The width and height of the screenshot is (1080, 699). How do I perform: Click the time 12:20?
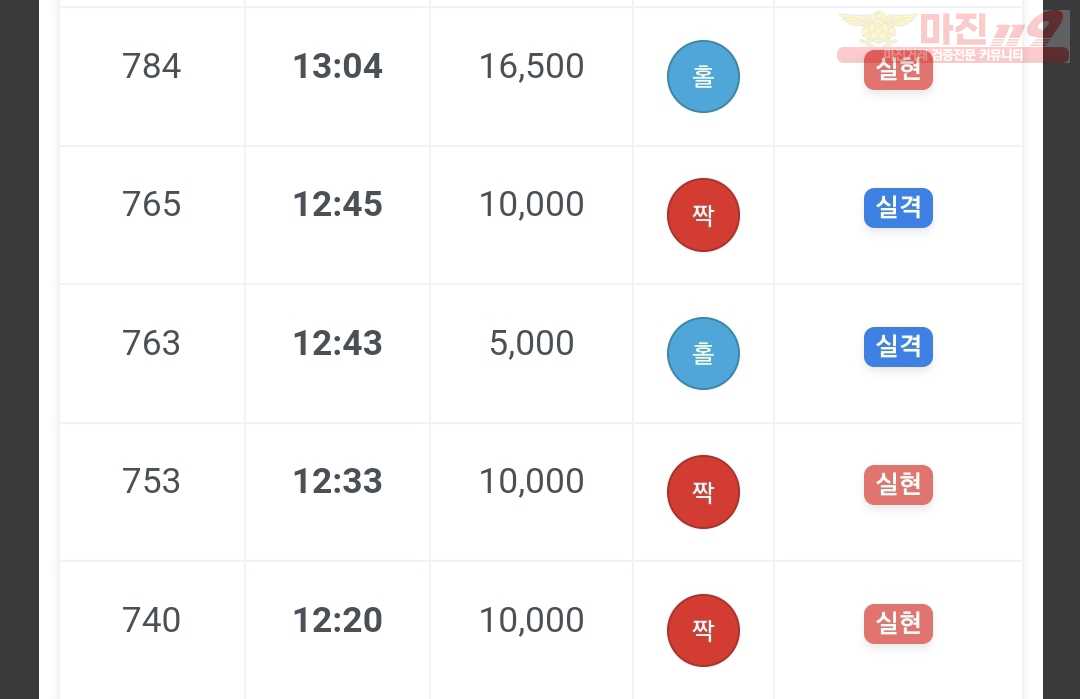click(x=338, y=620)
